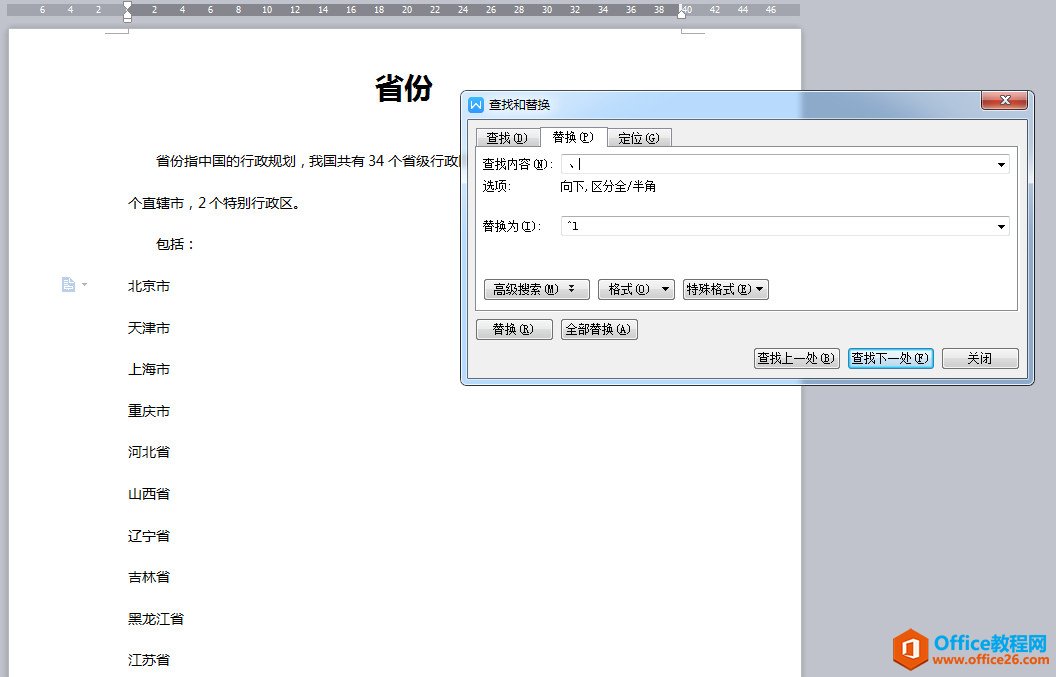Switch to the 查找 (Find) tab

coord(505,137)
